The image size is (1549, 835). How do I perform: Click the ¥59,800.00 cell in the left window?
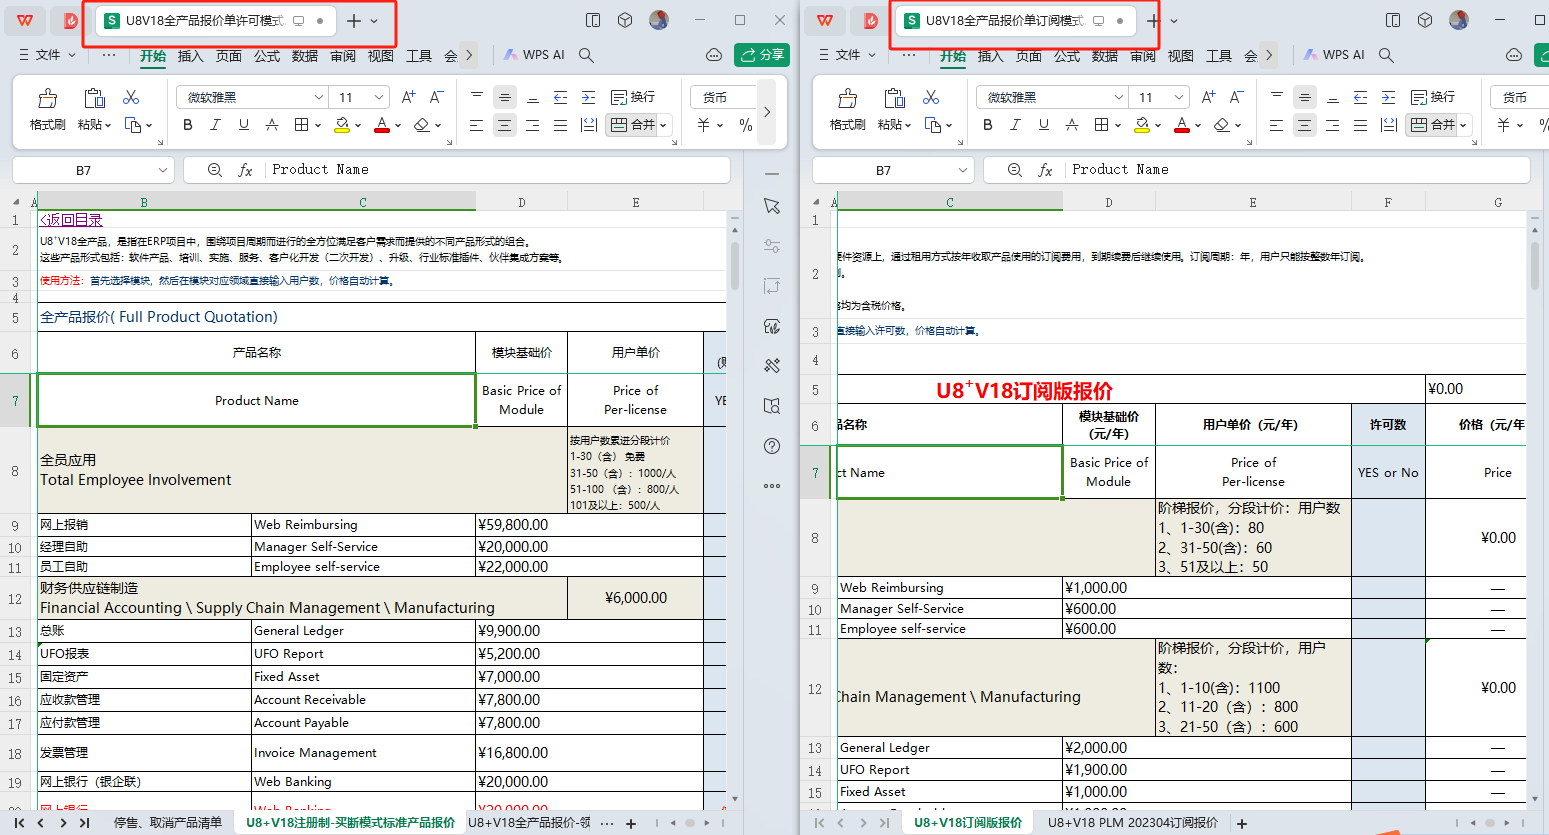tap(521, 524)
